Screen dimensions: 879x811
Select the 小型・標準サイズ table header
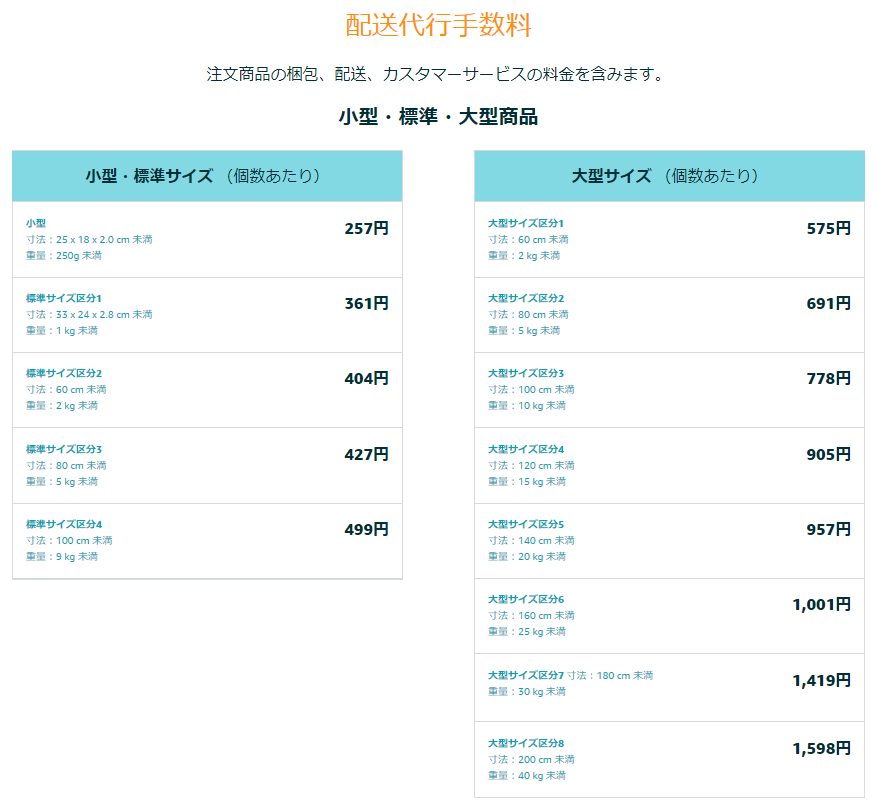click(207, 176)
